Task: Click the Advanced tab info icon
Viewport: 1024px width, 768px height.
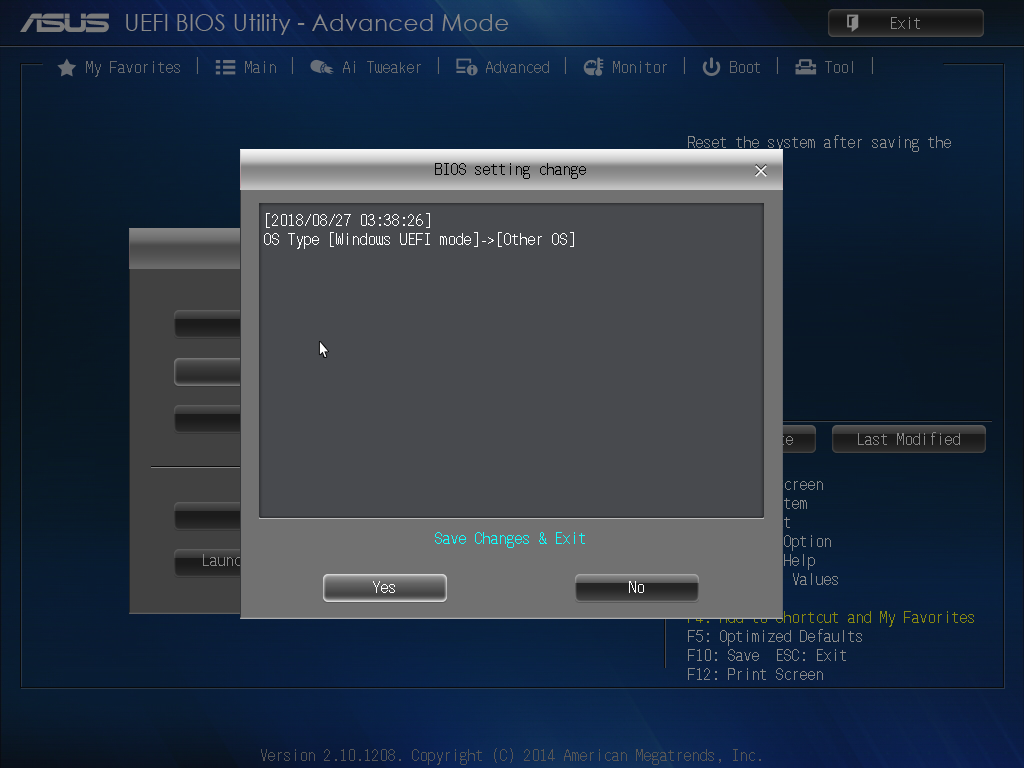Action: [x=466, y=67]
